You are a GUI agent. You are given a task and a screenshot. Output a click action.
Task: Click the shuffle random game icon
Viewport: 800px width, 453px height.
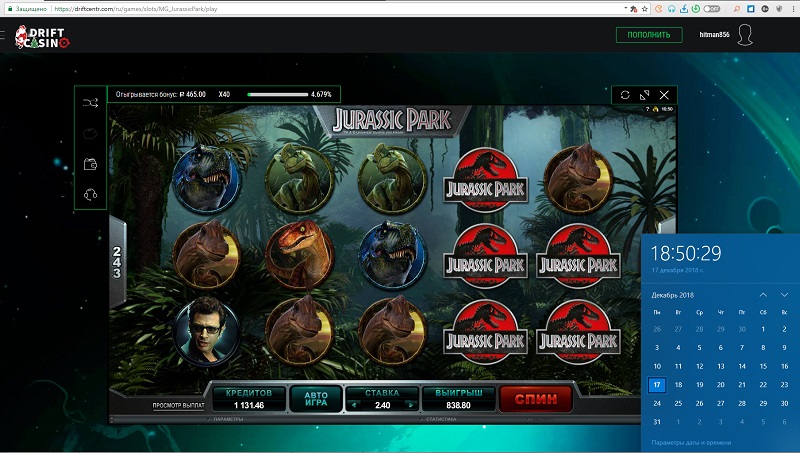click(x=90, y=103)
